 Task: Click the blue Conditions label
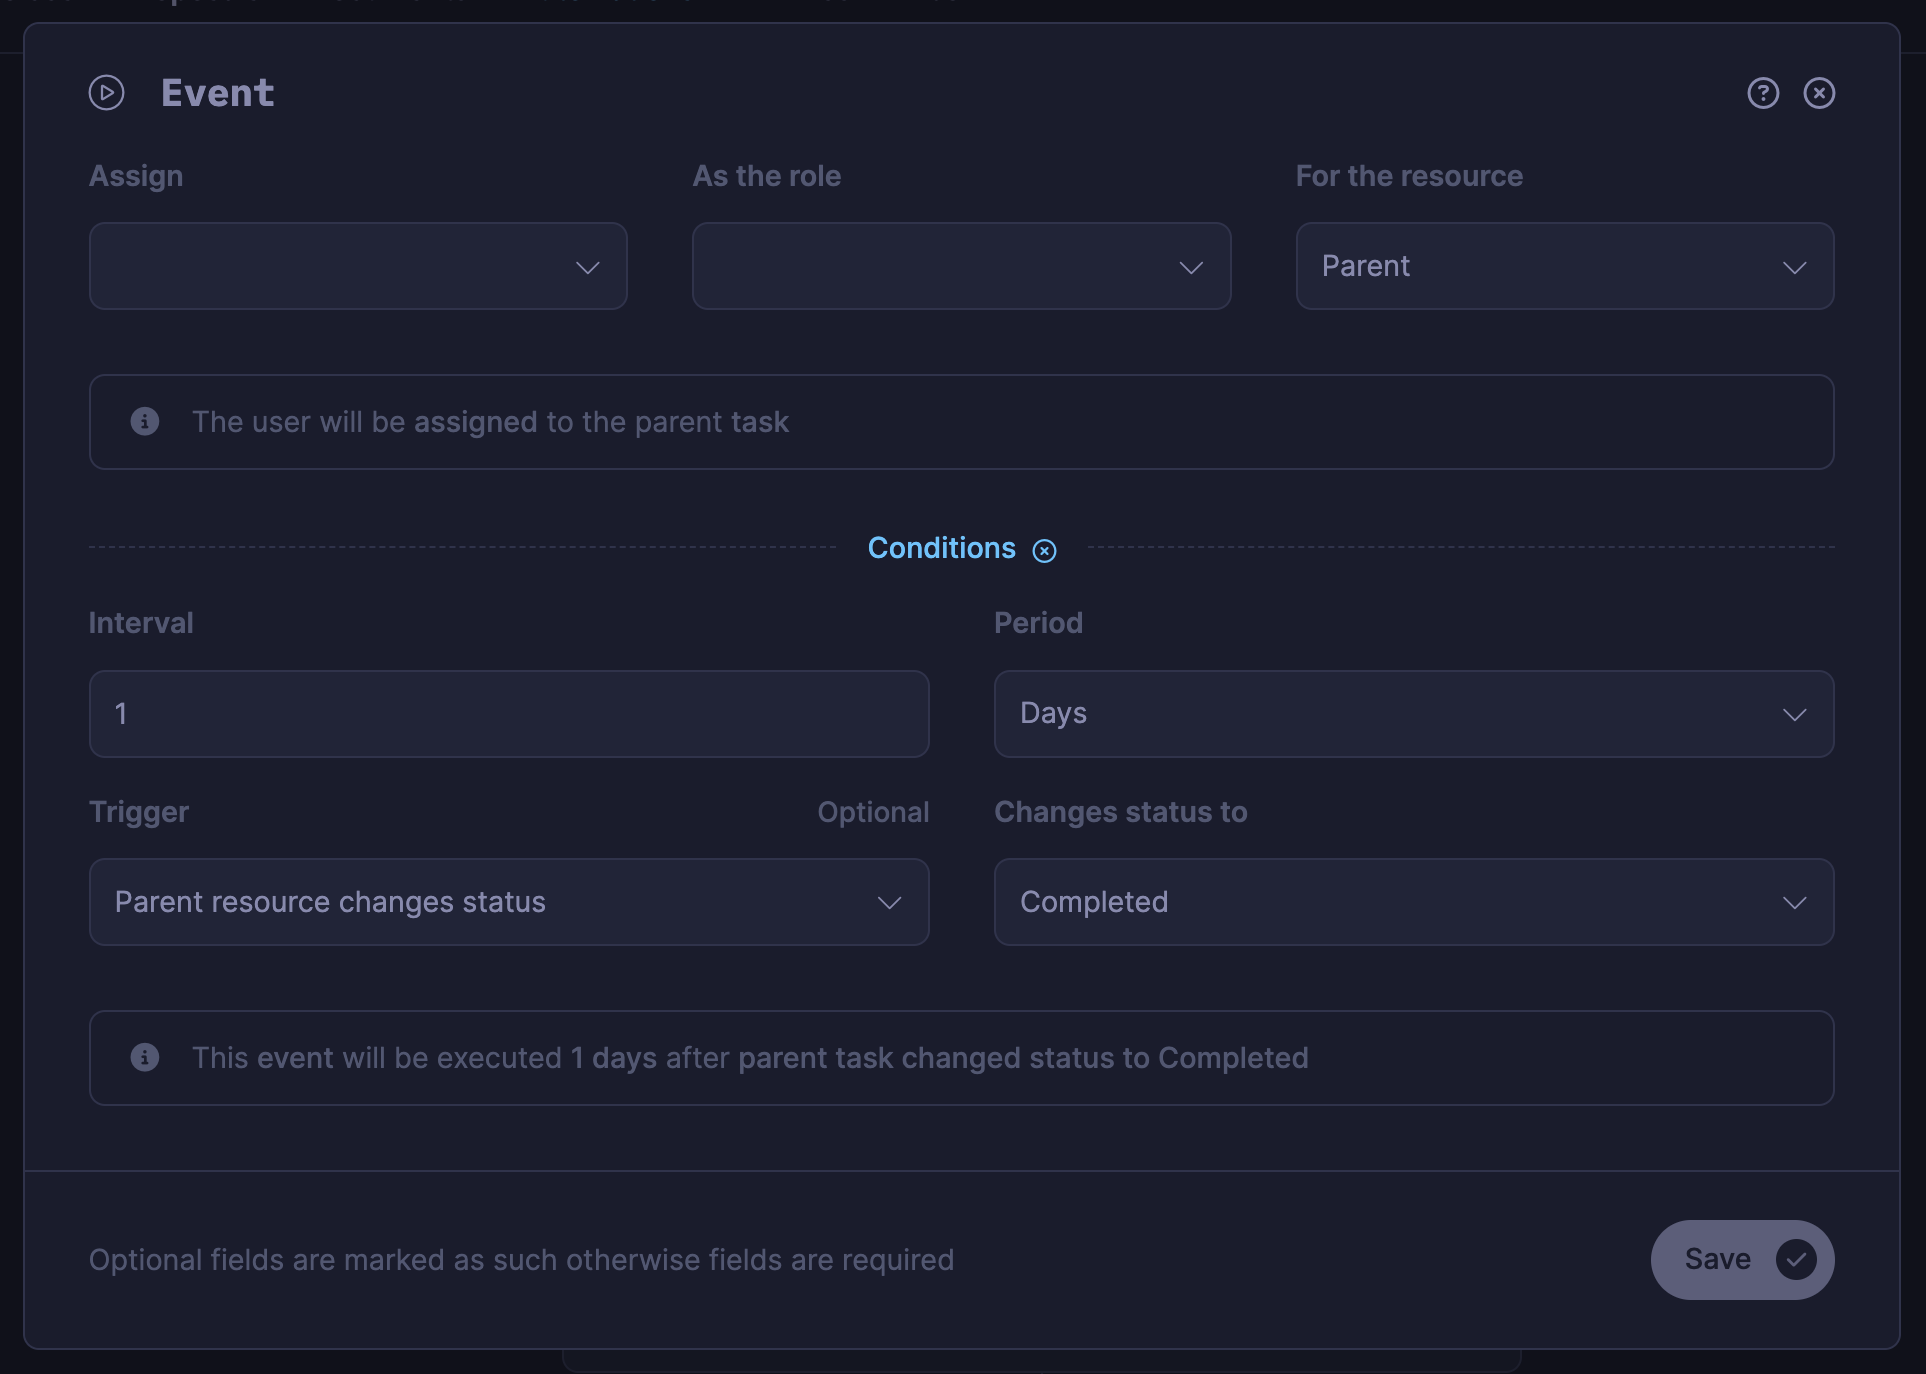tap(941, 548)
